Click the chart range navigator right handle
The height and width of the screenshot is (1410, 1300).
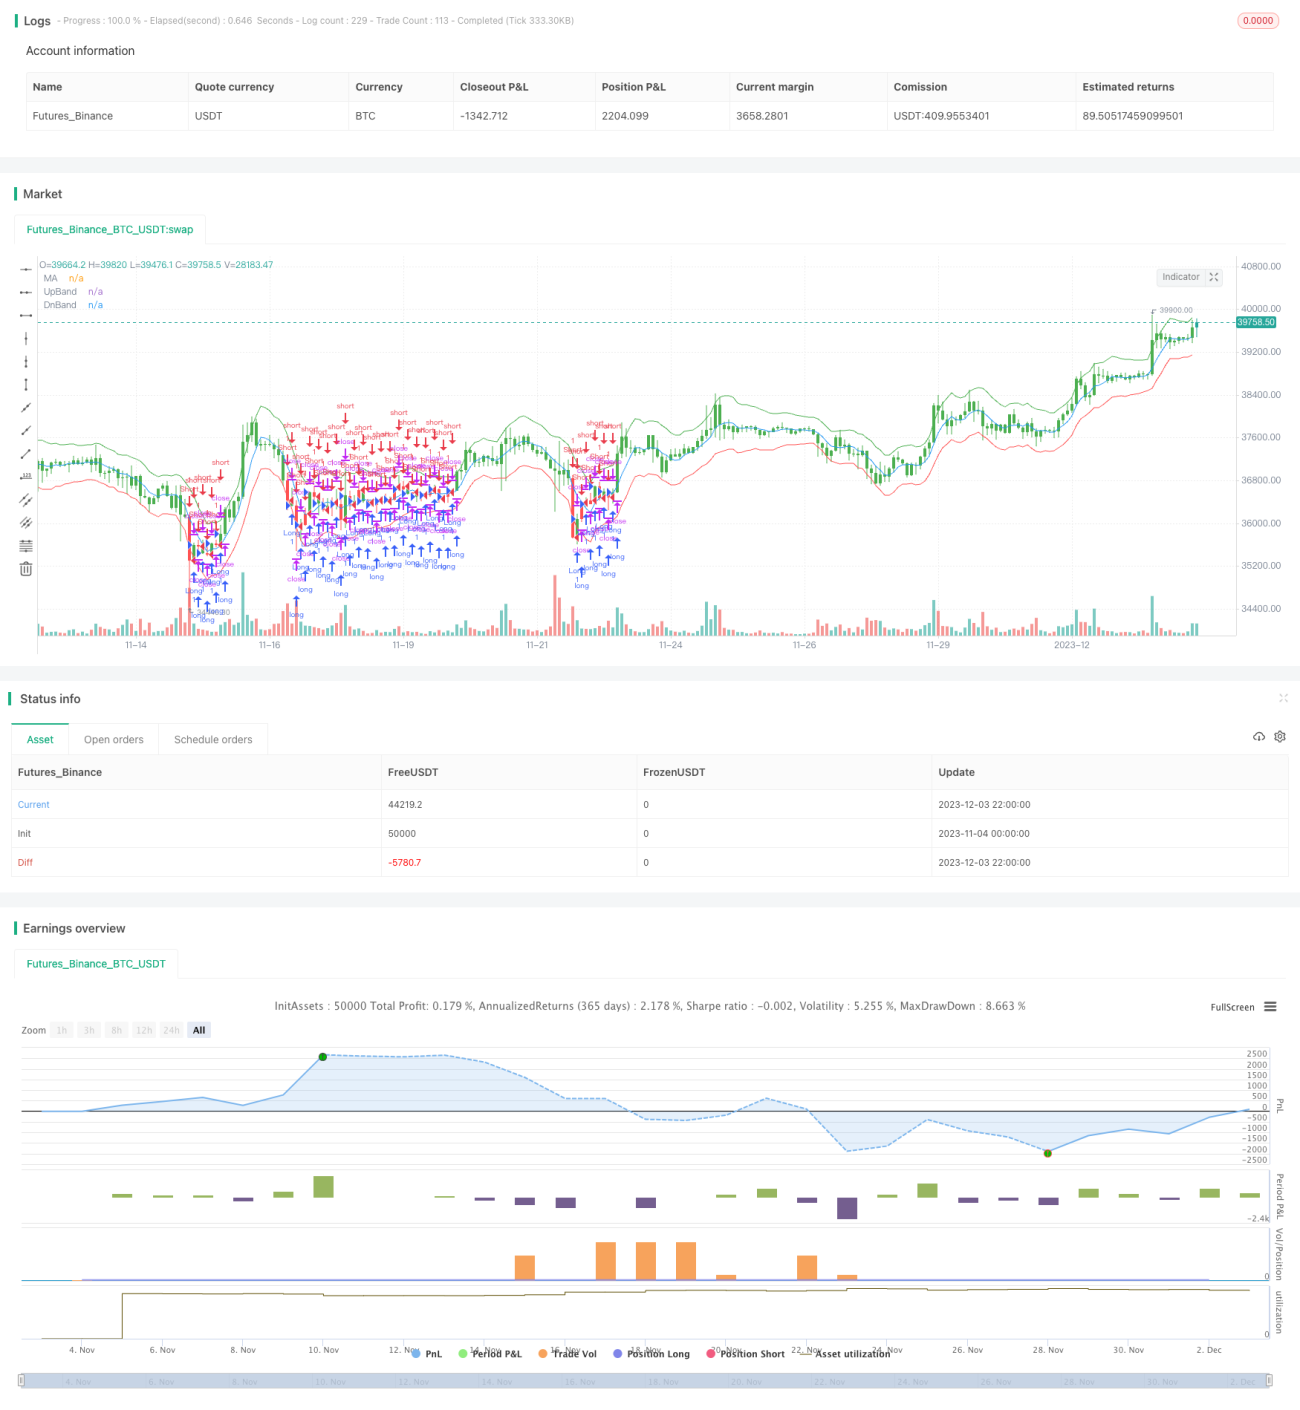[1269, 1381]
